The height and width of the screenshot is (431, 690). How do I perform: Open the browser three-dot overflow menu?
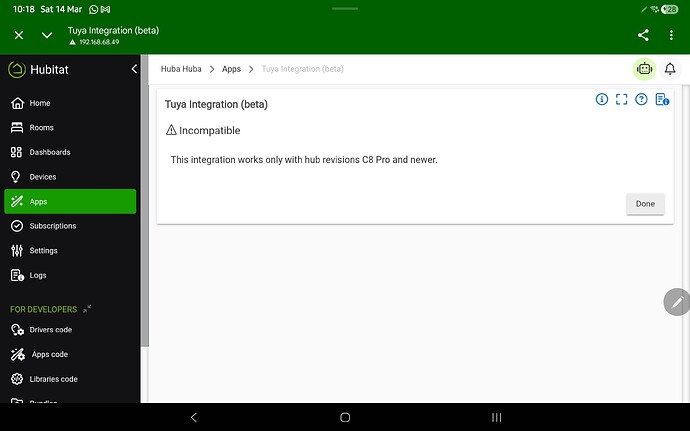coord(671,35)
